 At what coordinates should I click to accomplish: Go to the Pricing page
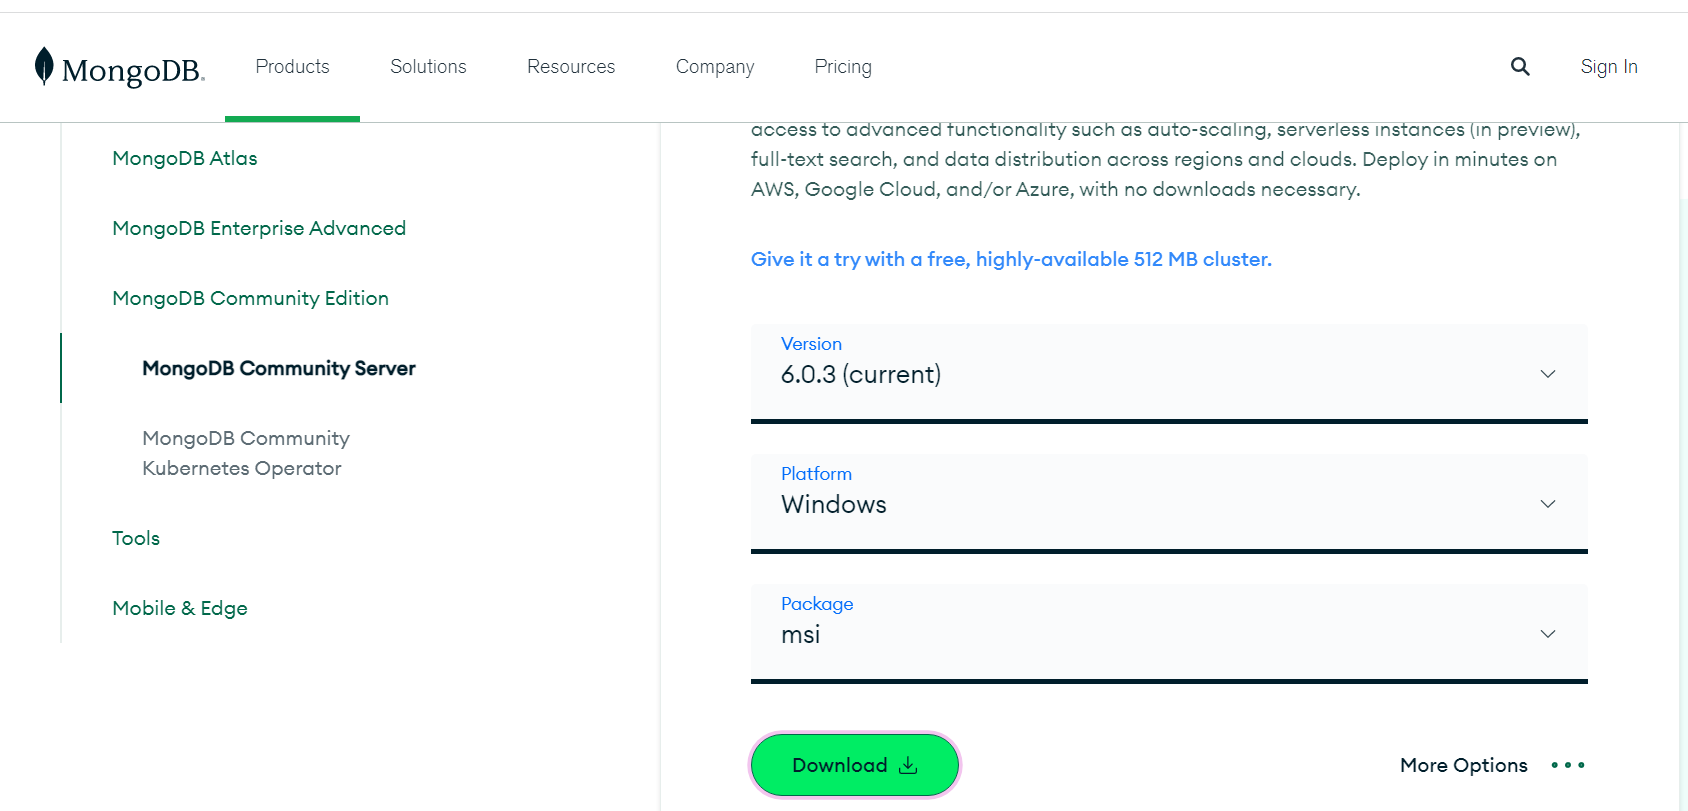point(843,67)
